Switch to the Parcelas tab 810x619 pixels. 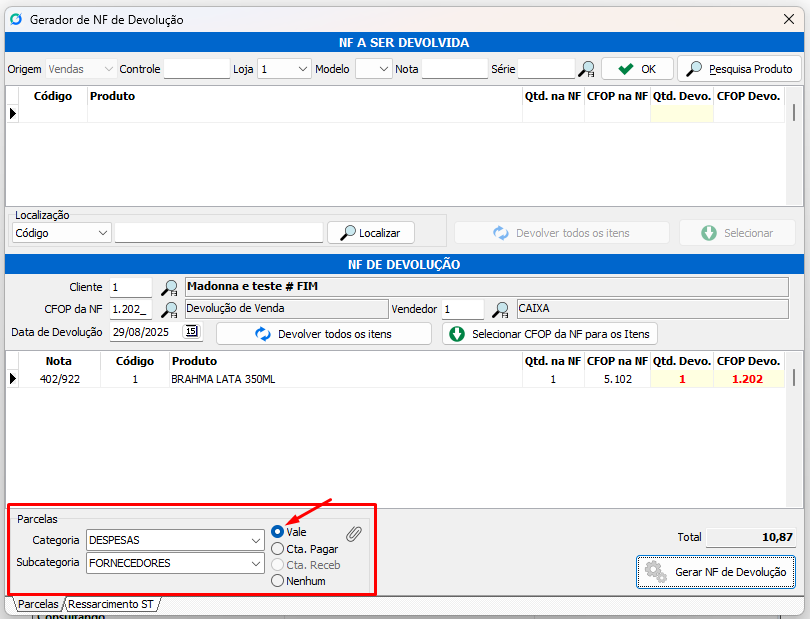tap(38, 604)
